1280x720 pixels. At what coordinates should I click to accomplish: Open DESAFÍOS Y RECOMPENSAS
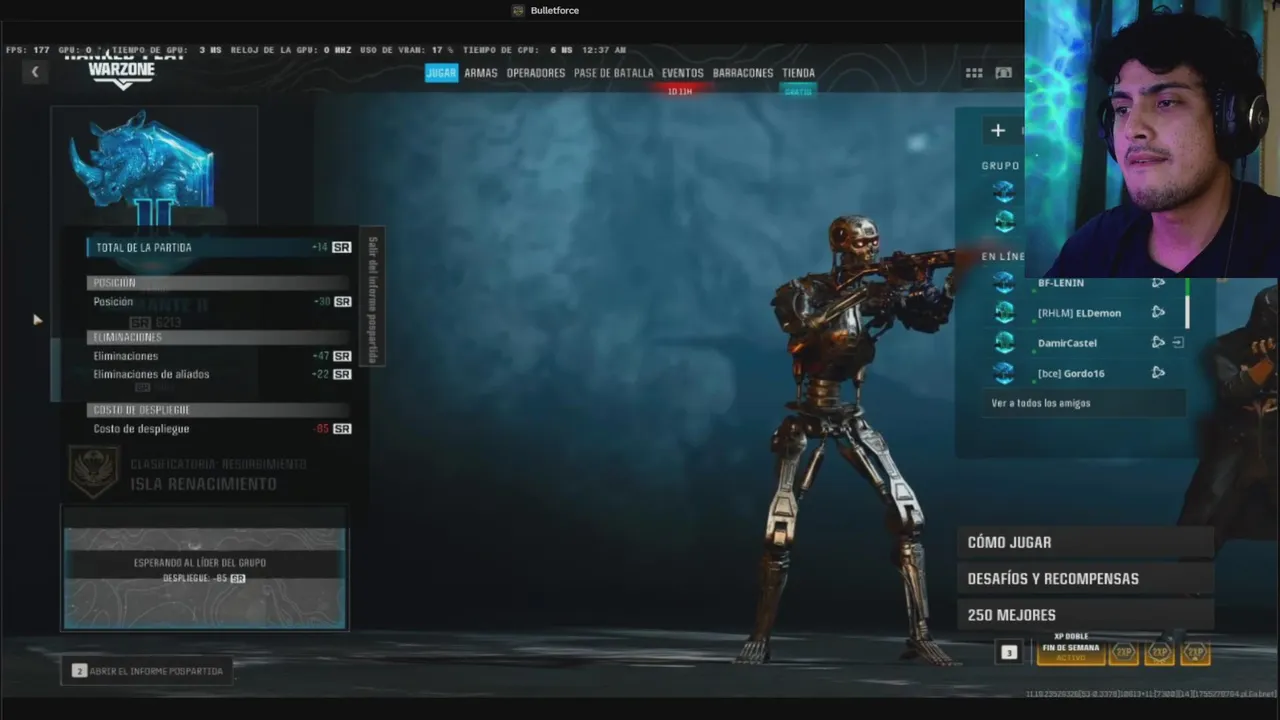[x=1086, y=578]
